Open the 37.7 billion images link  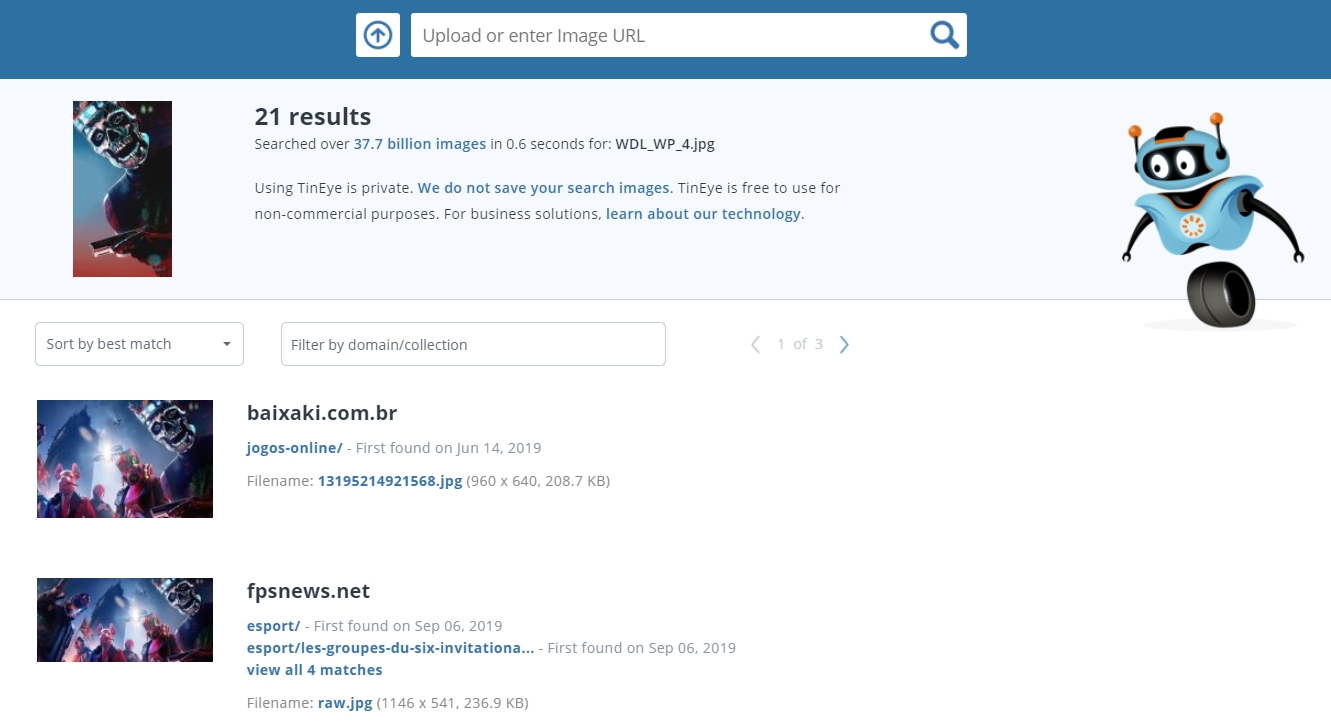pos(420,144)
